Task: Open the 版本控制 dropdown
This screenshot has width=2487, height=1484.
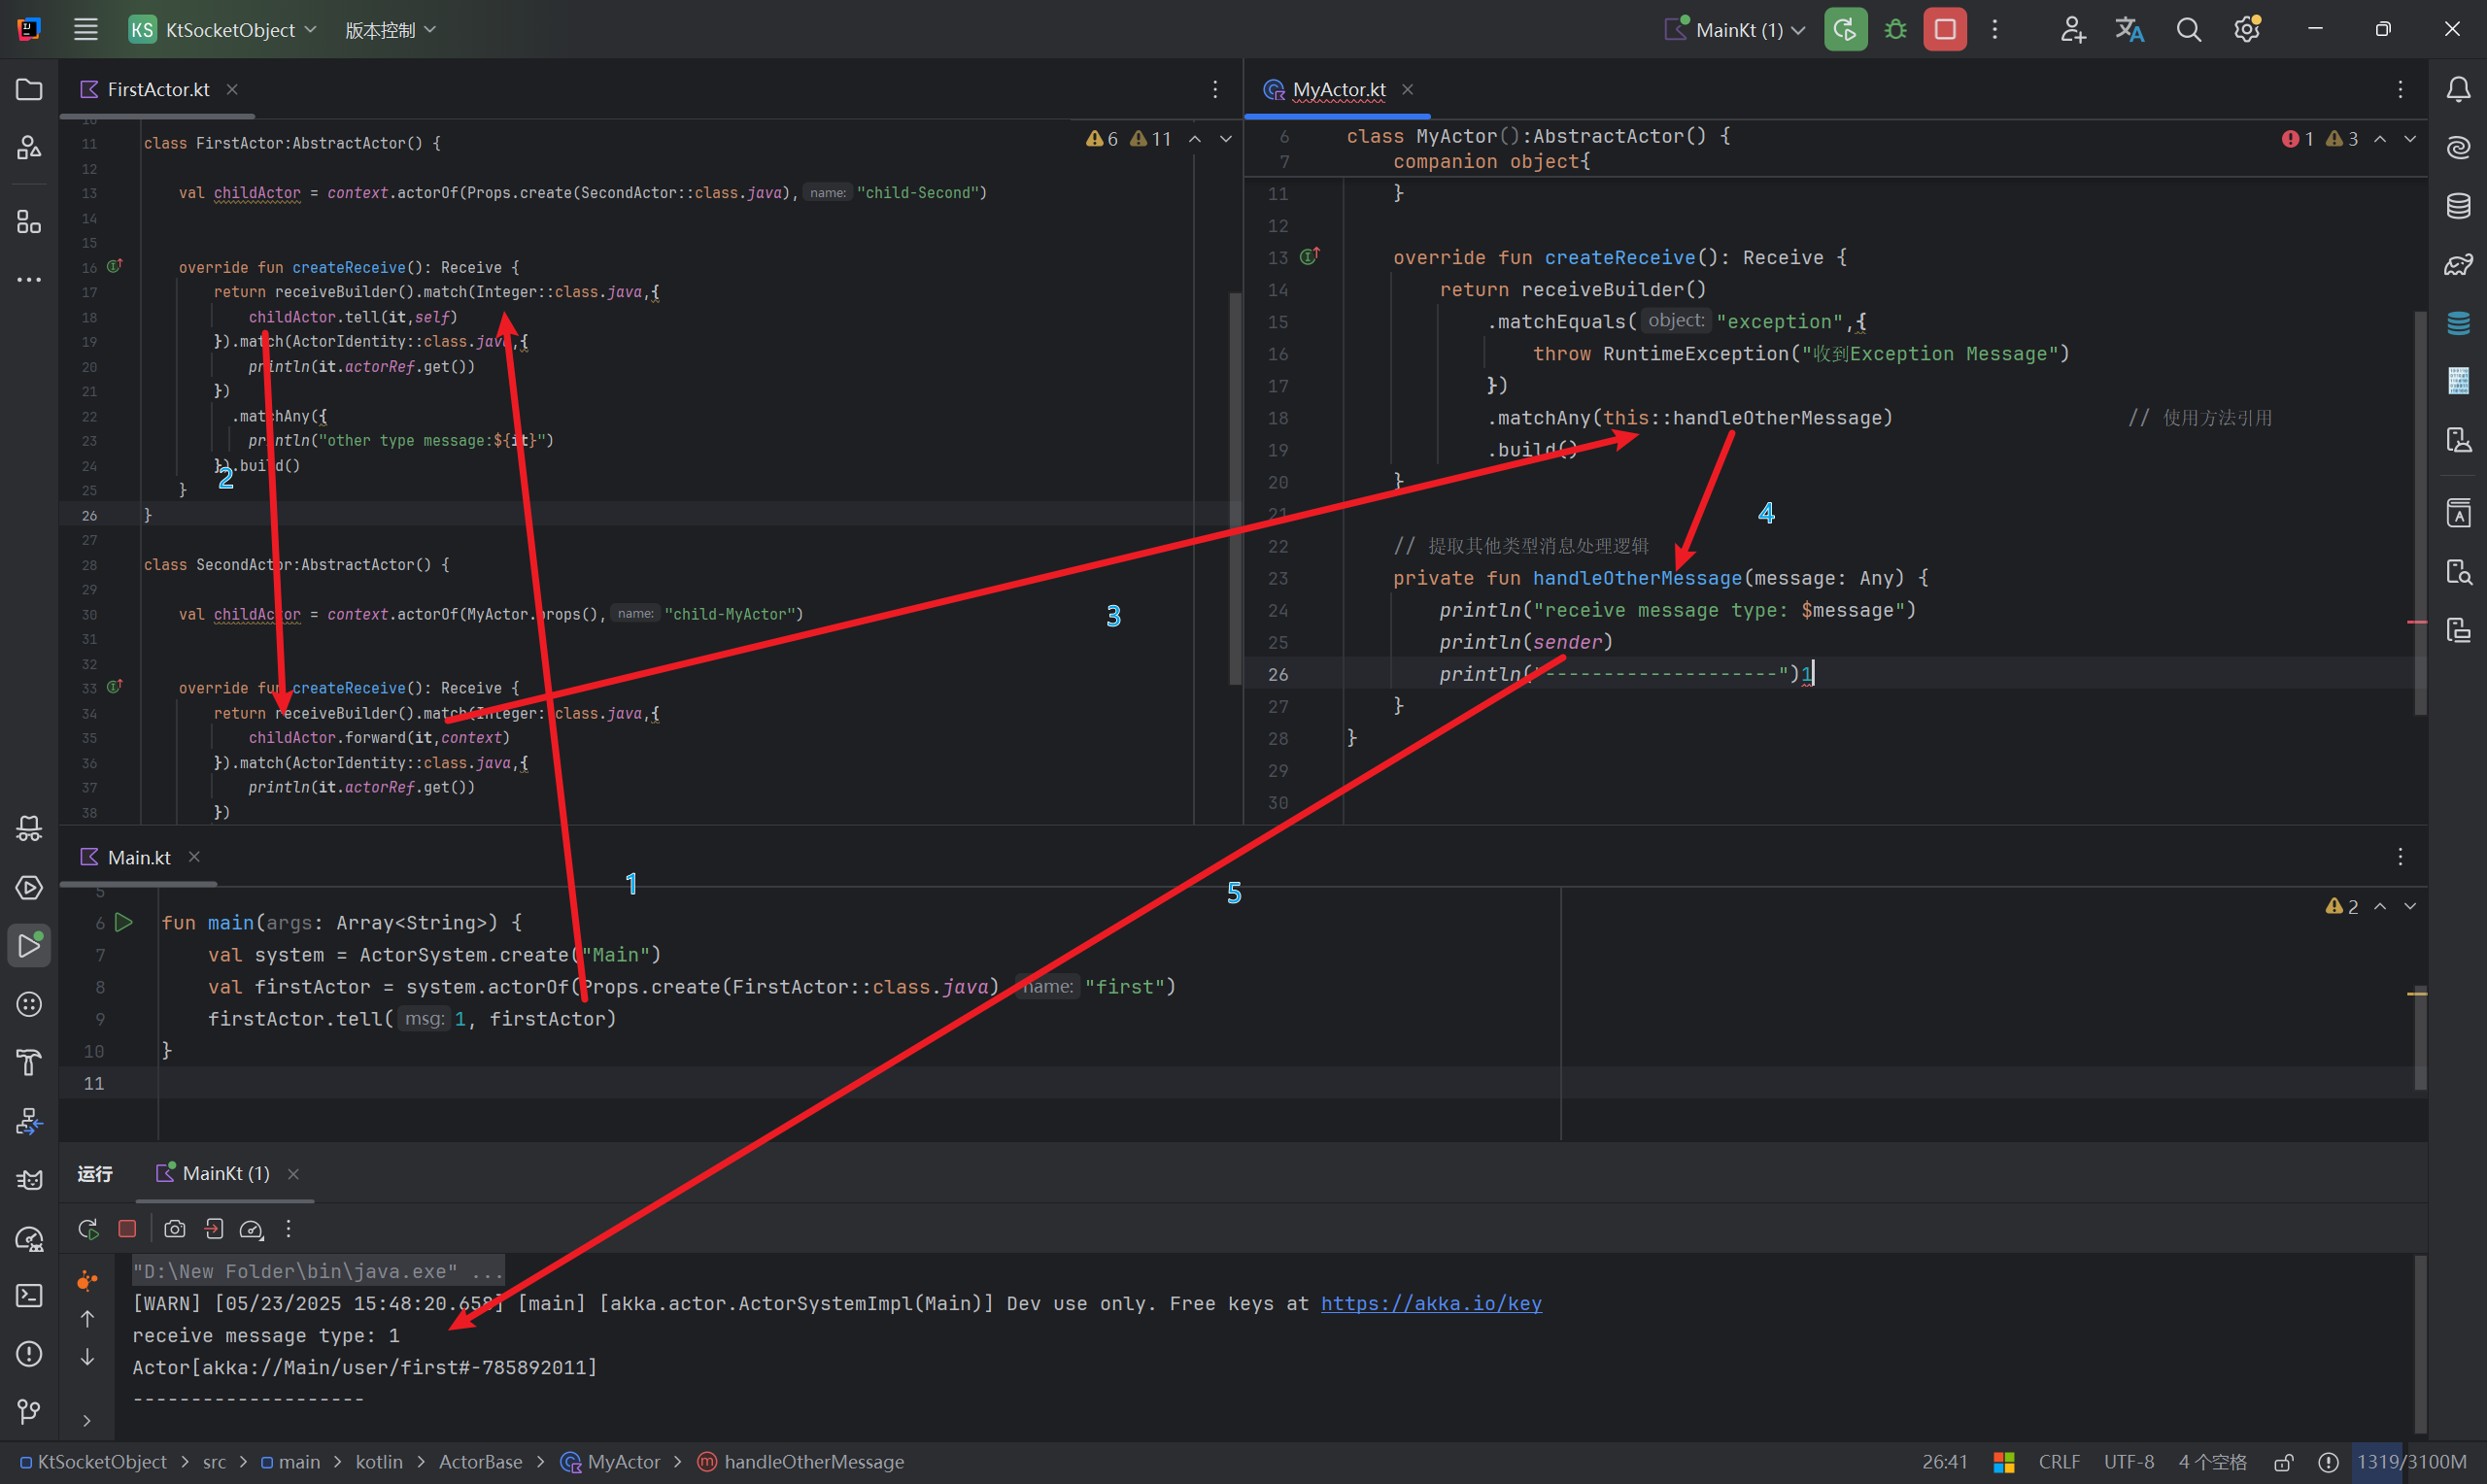Action: tap(390, 30)
